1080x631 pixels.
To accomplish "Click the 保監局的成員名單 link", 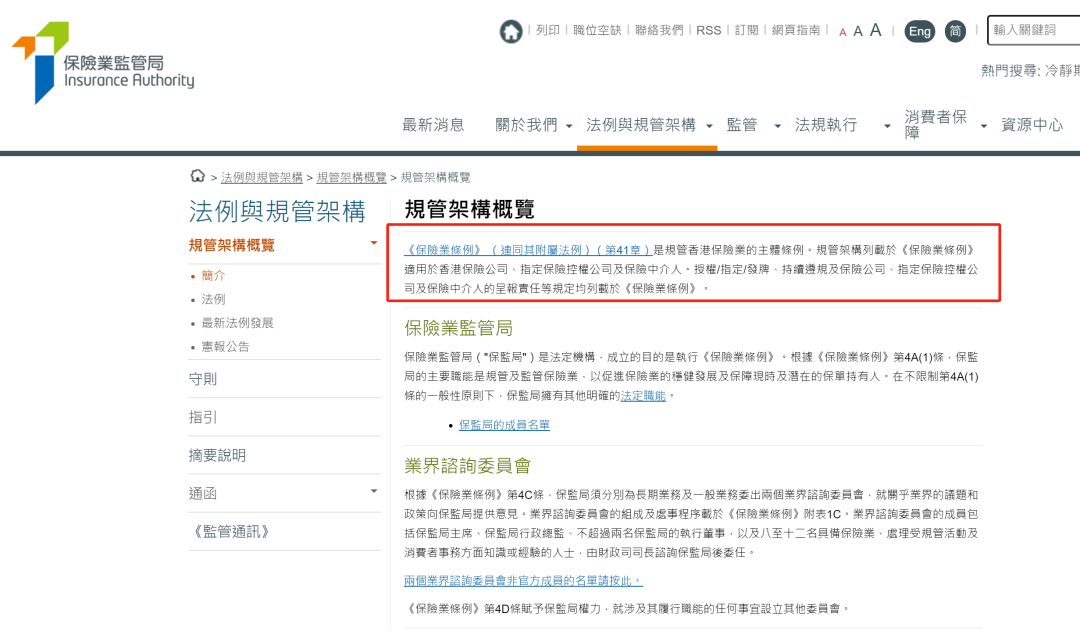I will pos(504,425).
